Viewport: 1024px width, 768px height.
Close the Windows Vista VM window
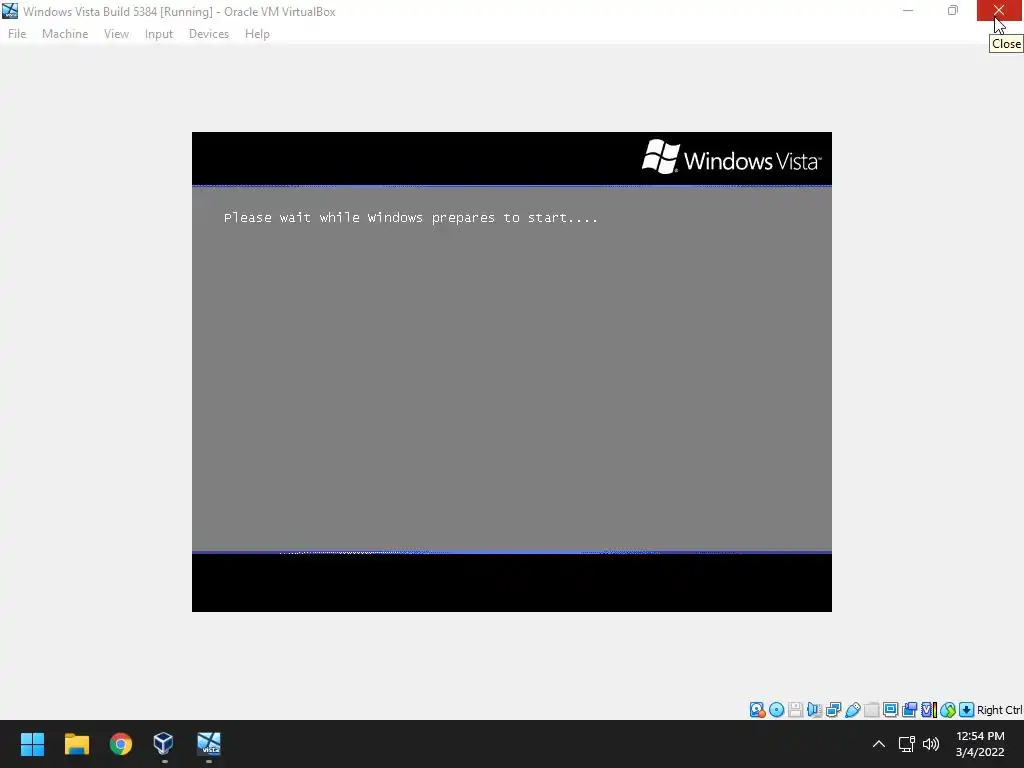[x=999, y=10]
